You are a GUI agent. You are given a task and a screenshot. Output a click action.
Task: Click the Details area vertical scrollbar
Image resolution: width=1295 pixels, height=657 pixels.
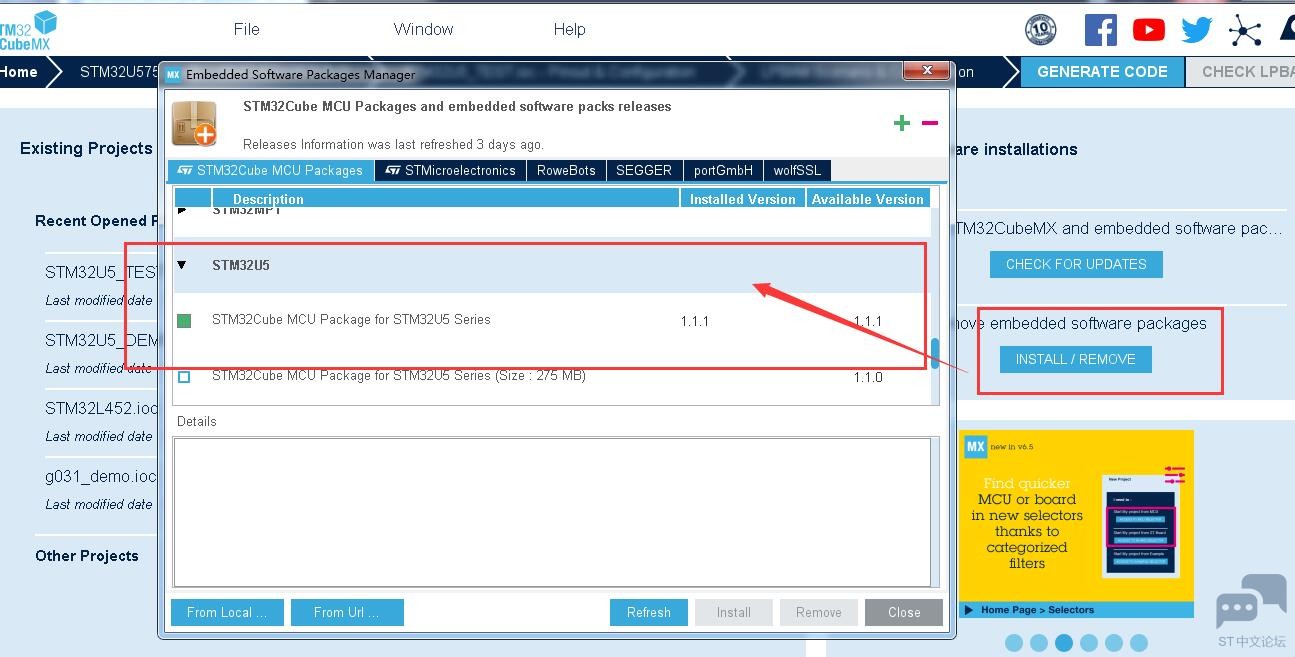pyautogui.click(x=935, y=511)
